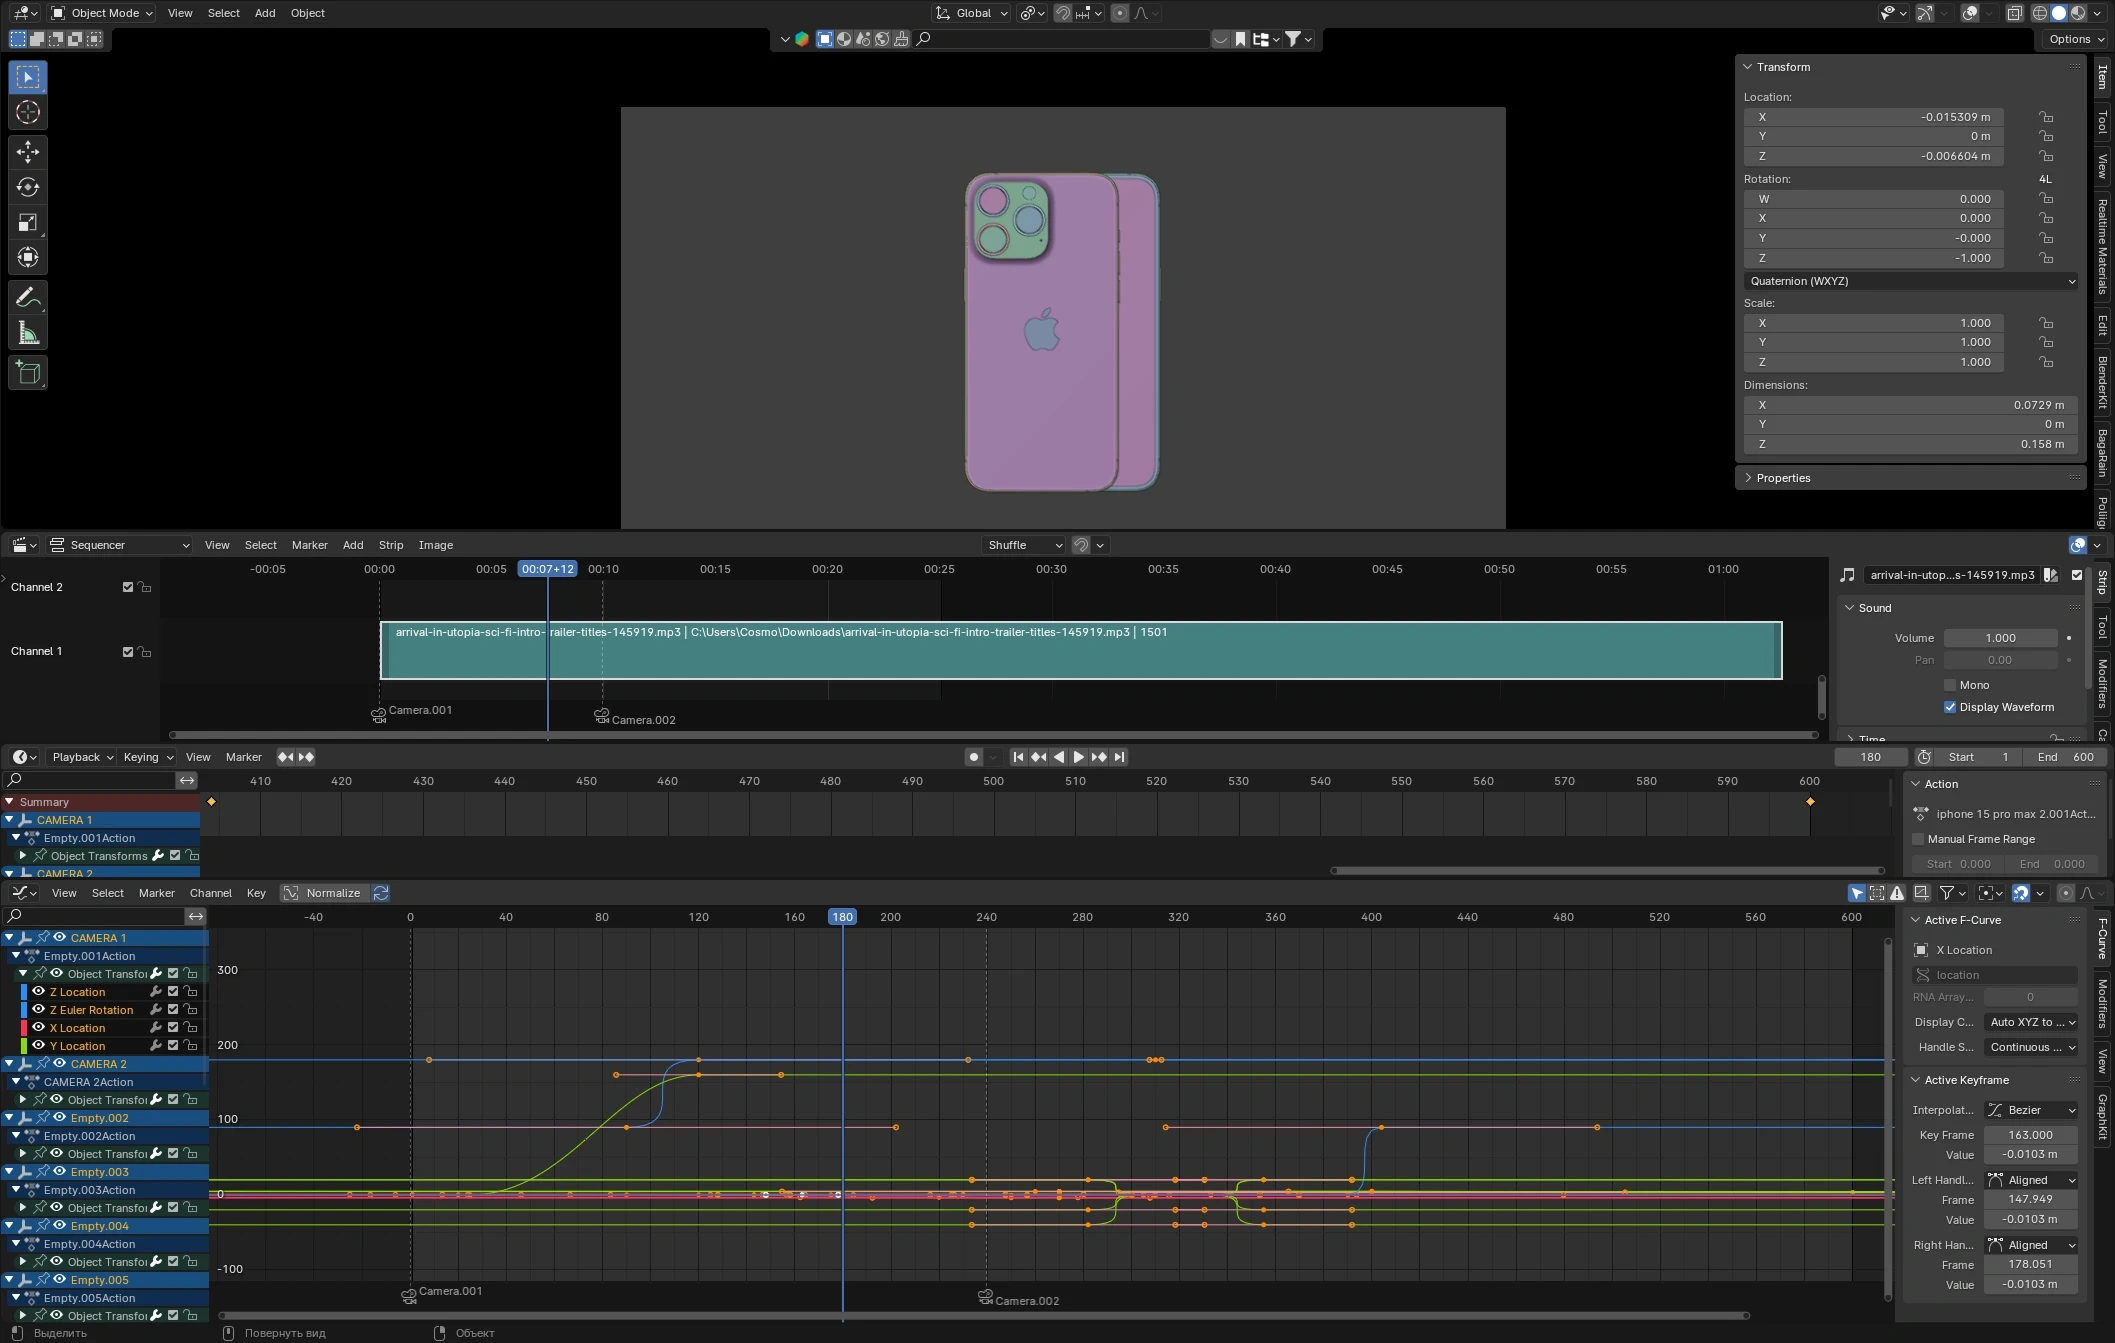This screenshot has width=2115, height=1343.
Task: Click the End frame field showing 600
Action: pos(2066,757)
